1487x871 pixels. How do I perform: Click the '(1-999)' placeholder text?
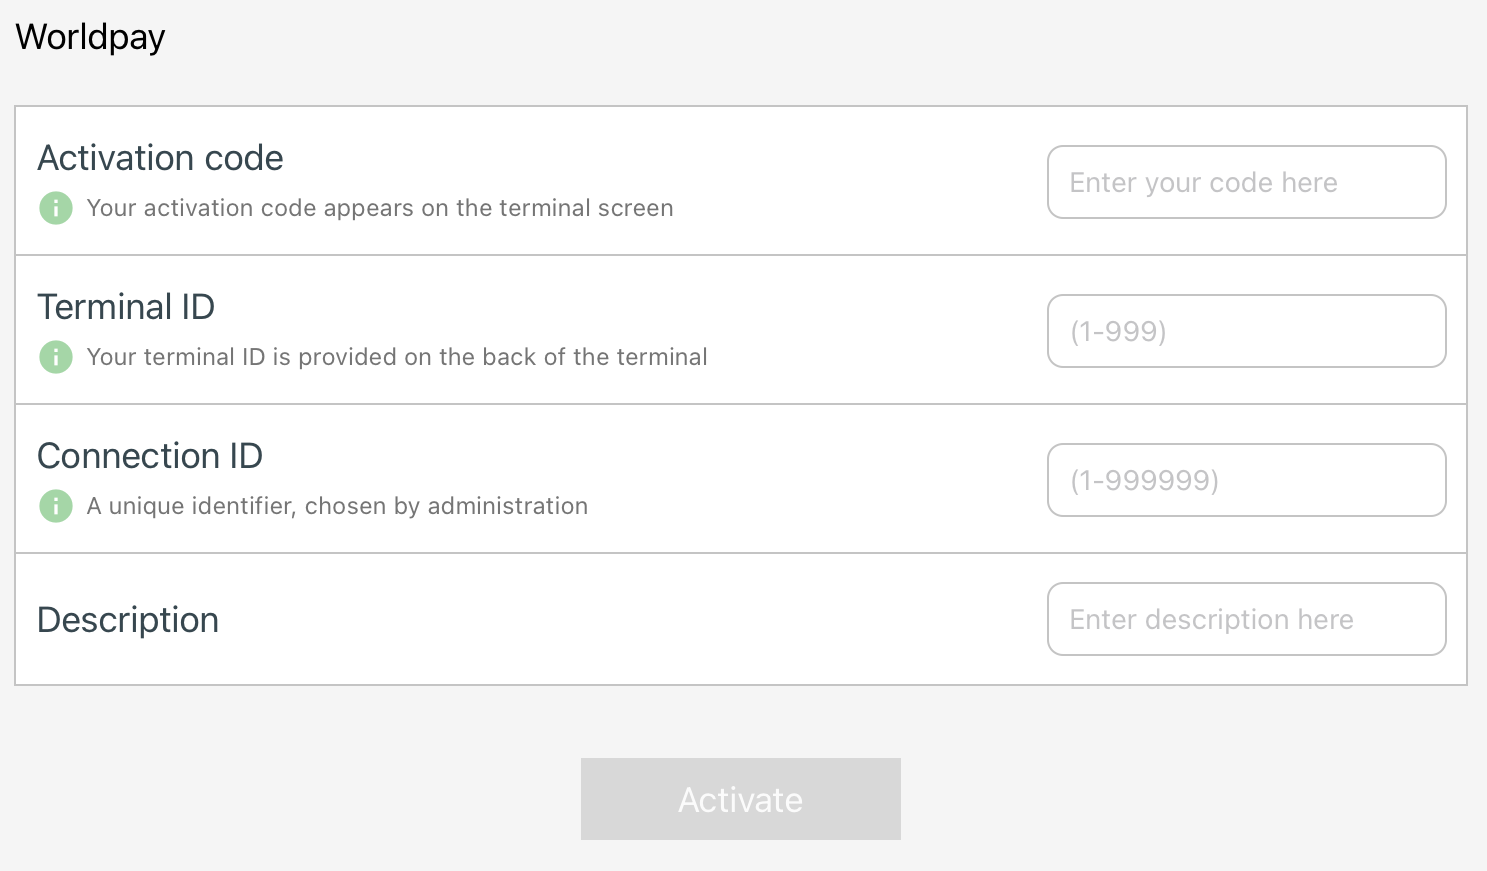coord(1118,331)
